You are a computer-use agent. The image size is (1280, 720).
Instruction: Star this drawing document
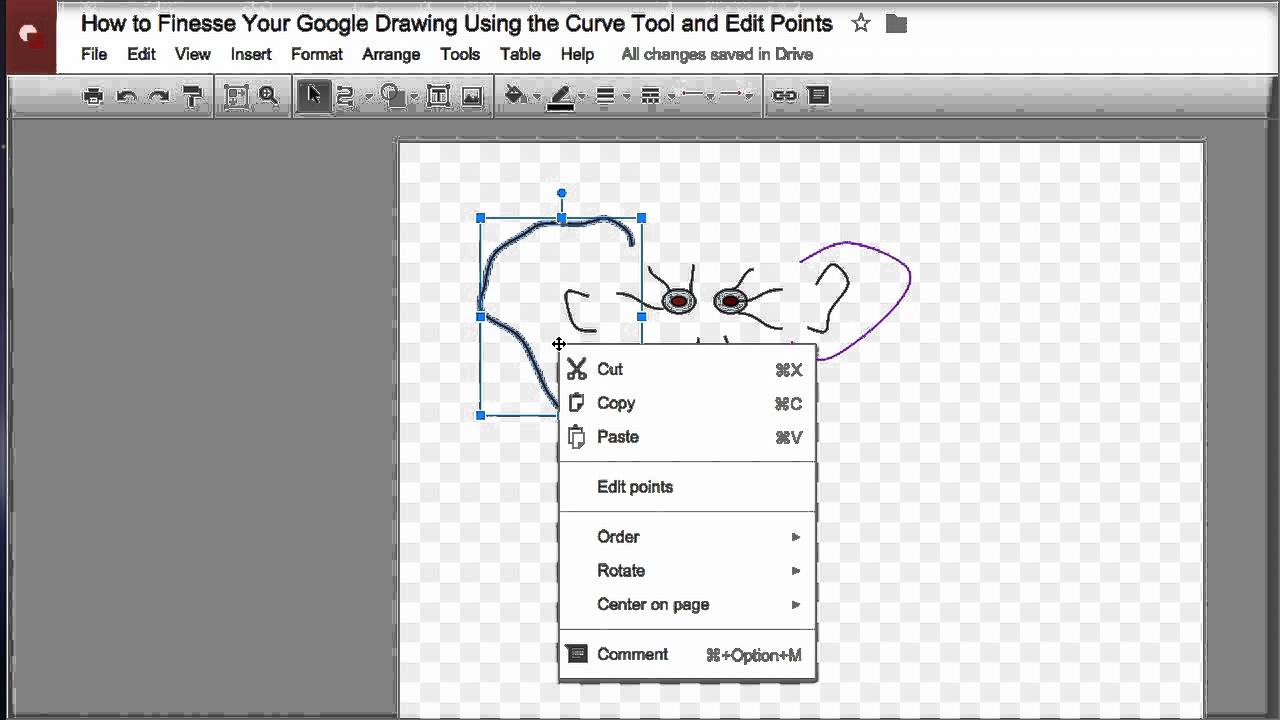861,23
